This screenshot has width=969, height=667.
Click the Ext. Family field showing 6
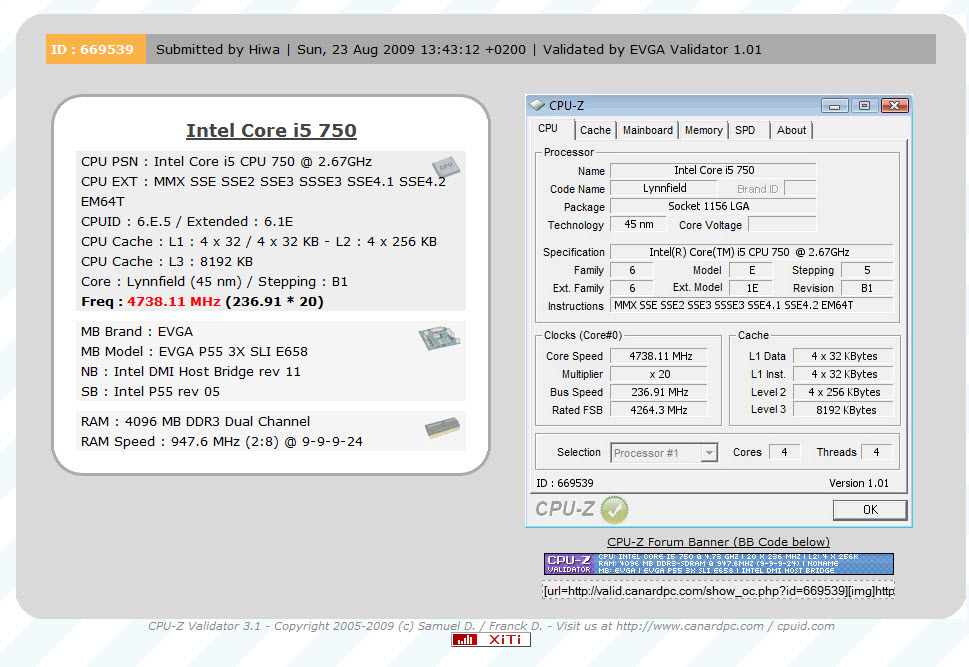[632, 288]
